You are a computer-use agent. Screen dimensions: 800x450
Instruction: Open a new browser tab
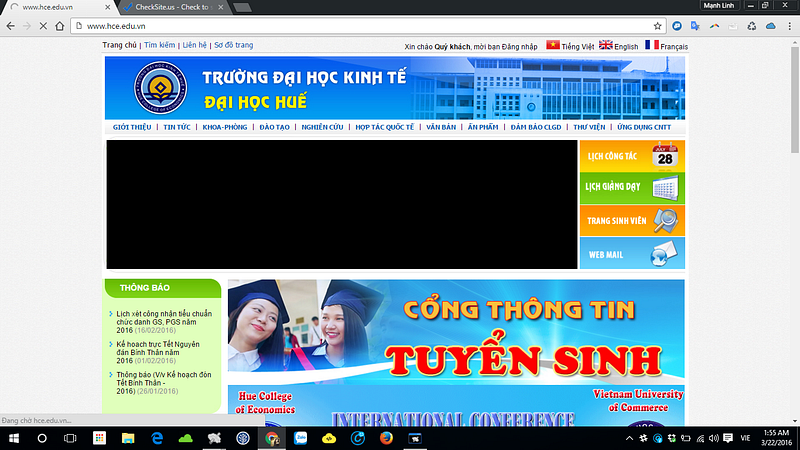tap(242, 7)
